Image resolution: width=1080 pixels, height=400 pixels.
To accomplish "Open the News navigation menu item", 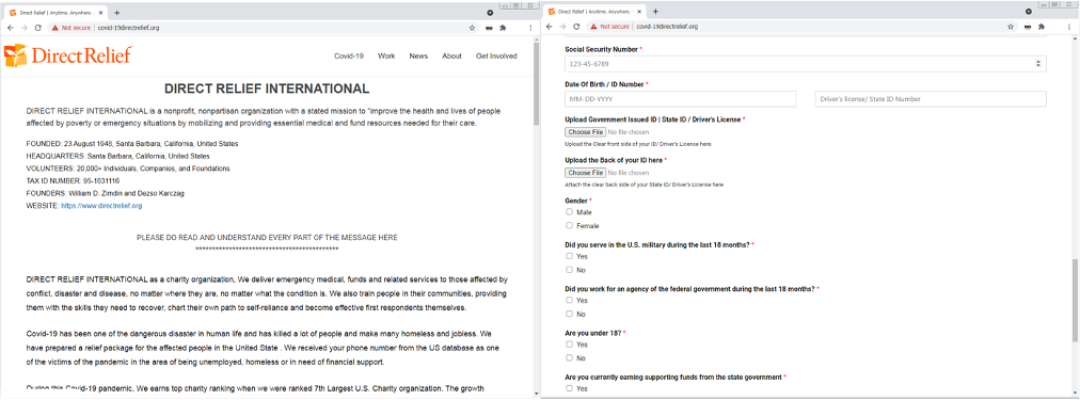I will click(x=418, y=56).
